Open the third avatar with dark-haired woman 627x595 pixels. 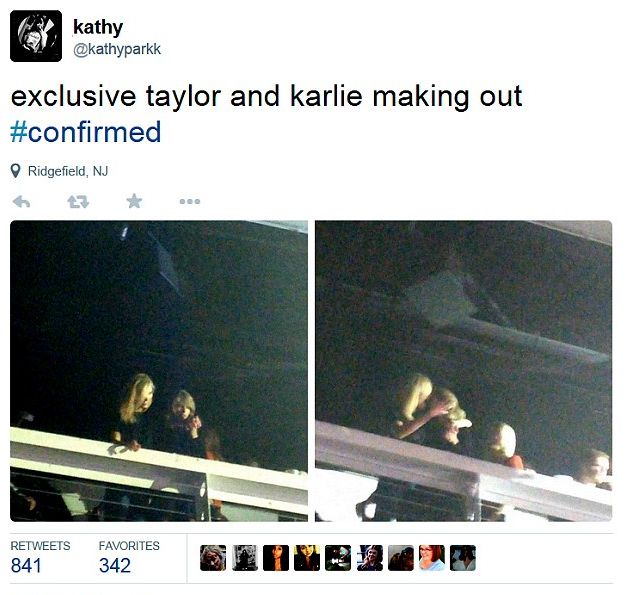pos(276,558)
